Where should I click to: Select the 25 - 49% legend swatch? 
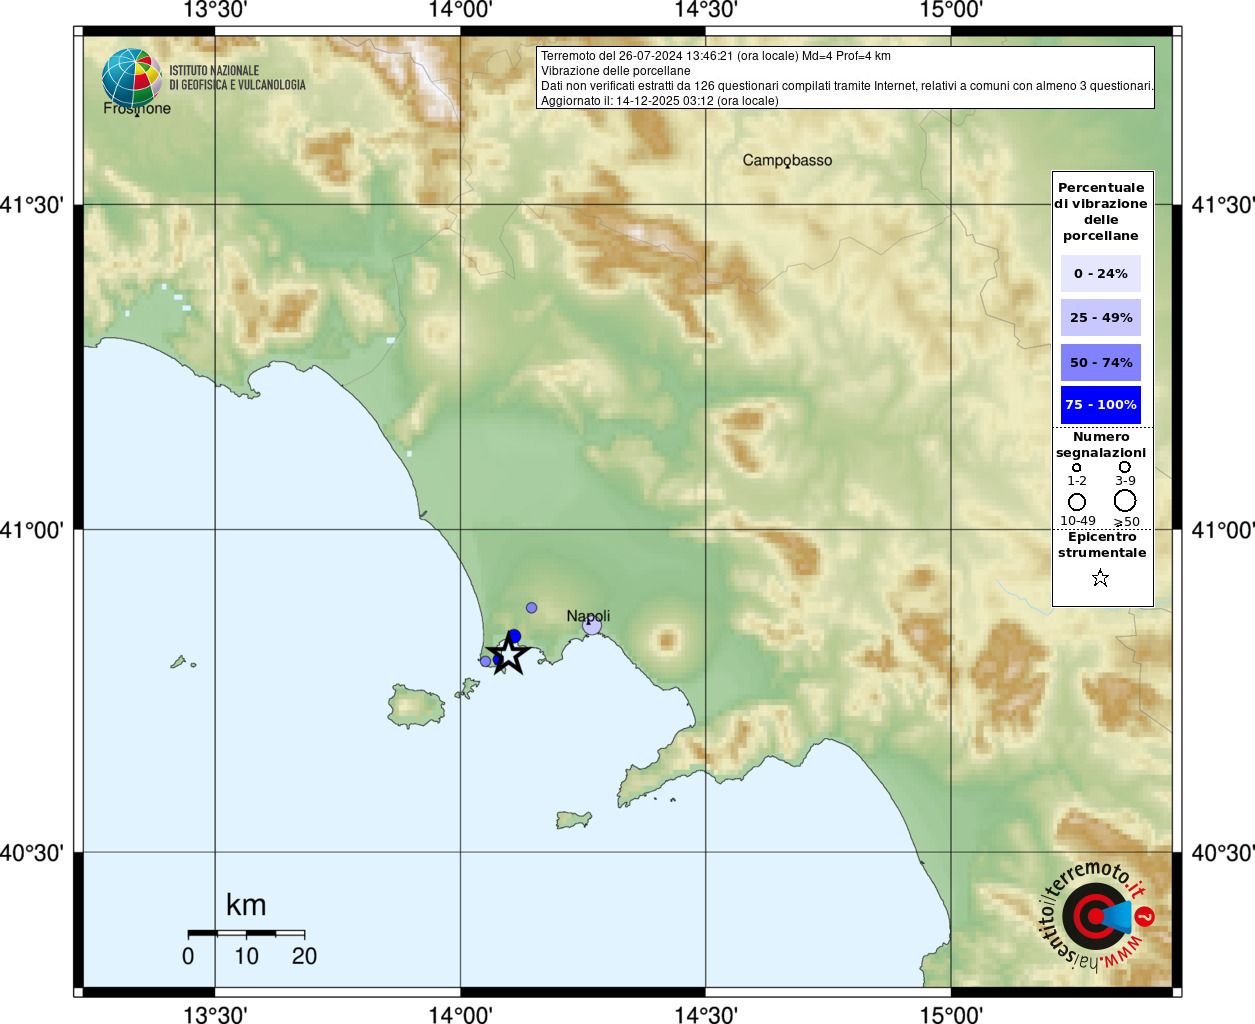[1100, 318]
